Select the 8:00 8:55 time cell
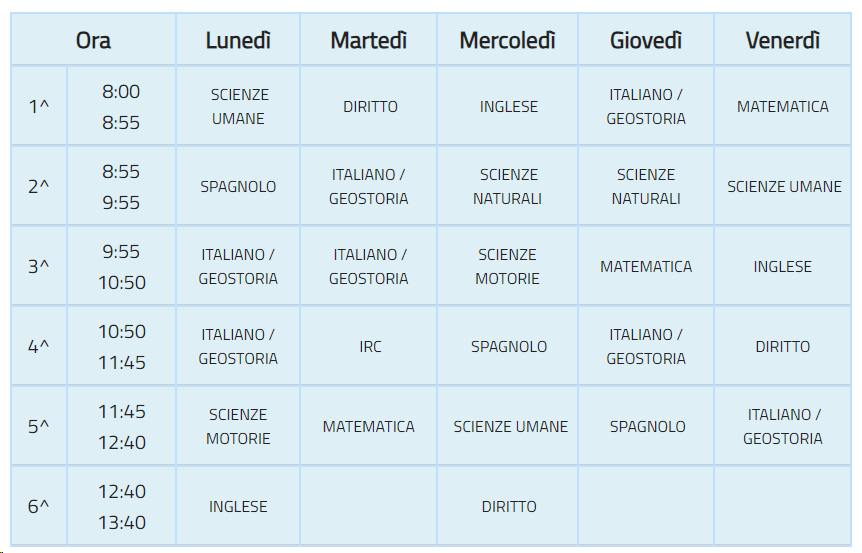The image size is (862, 553). [121, 106]
